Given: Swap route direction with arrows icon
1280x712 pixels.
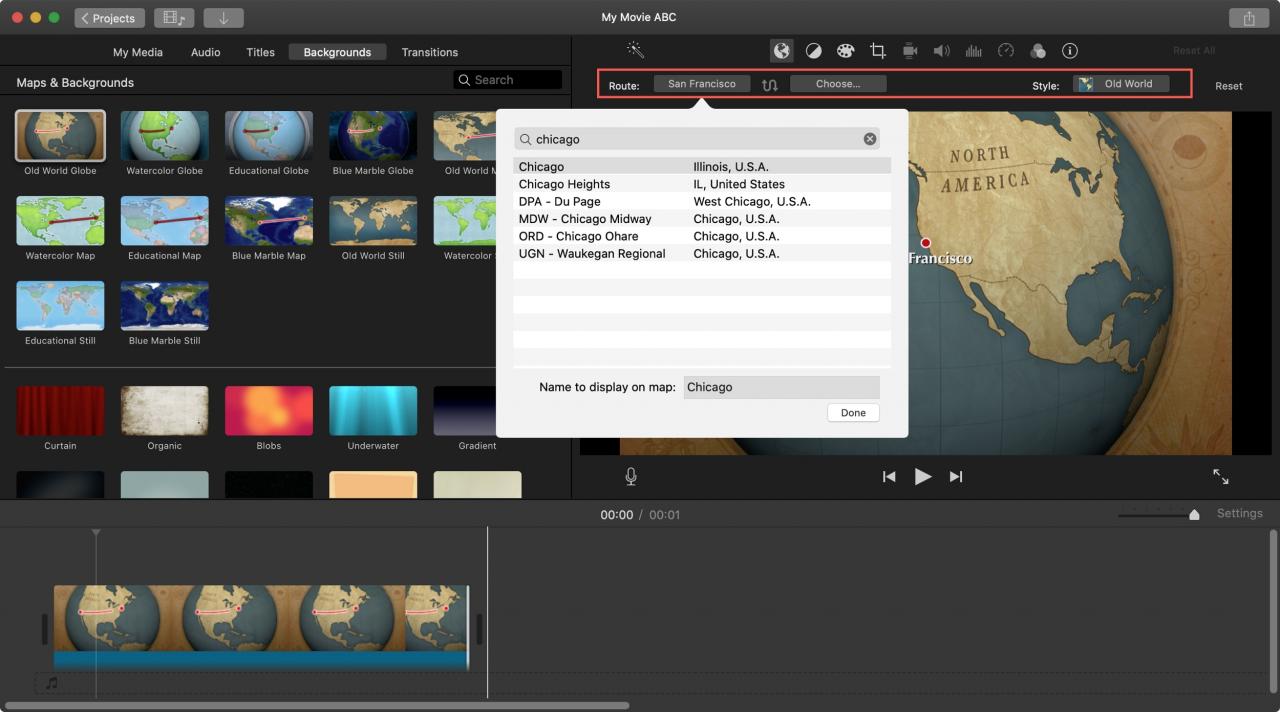Looking at the screenshot, I should click(x=770, y=85).
